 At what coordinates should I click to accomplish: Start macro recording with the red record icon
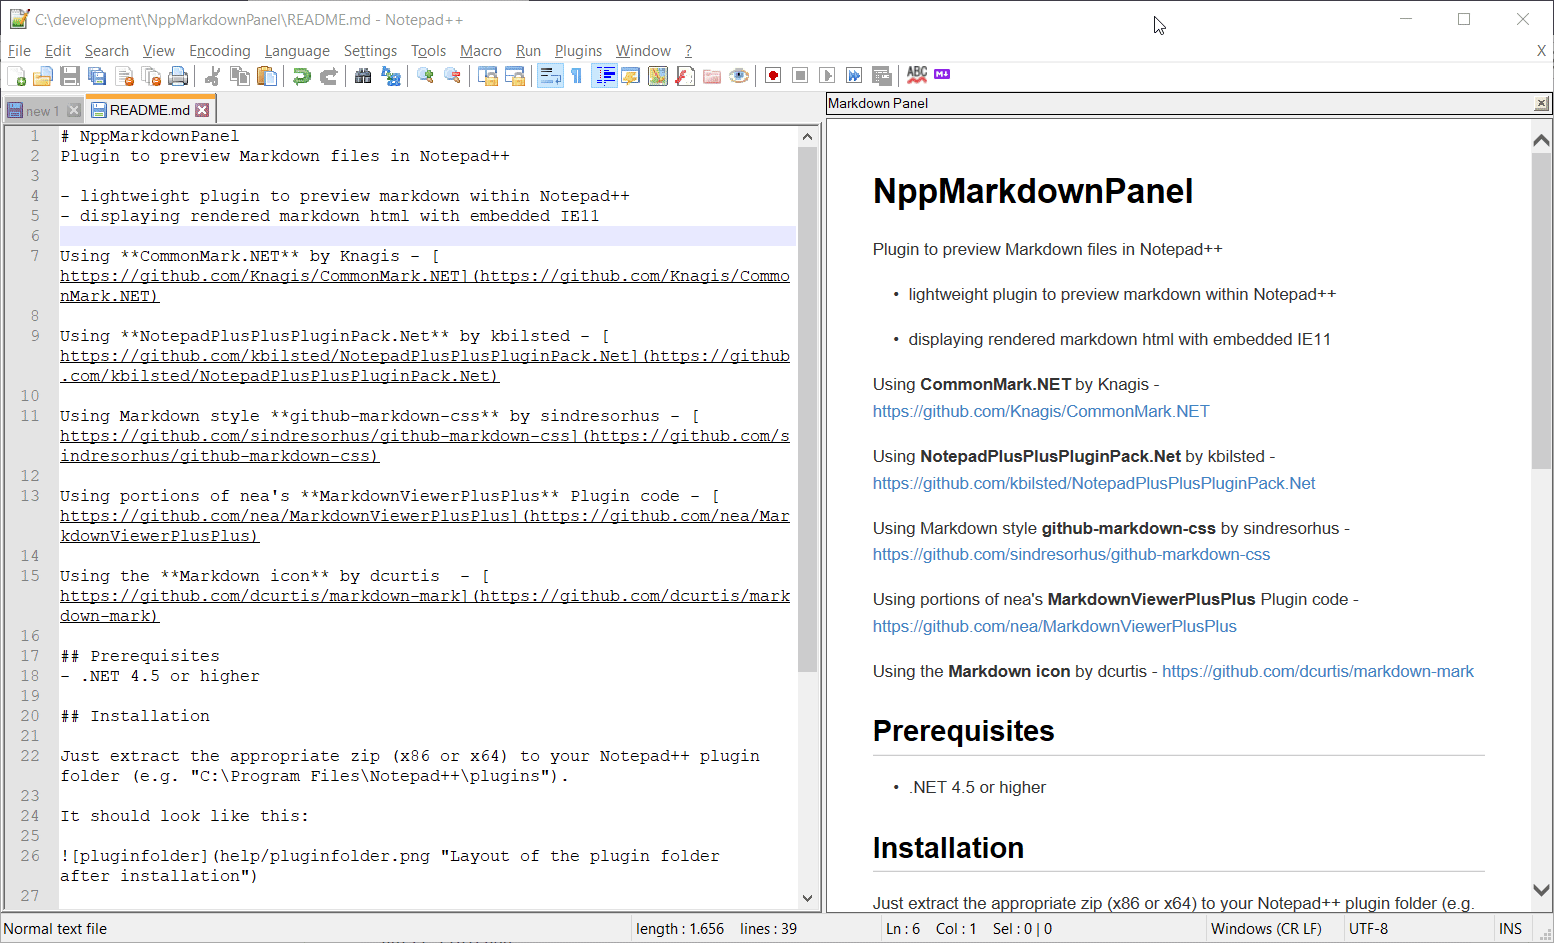773,76
